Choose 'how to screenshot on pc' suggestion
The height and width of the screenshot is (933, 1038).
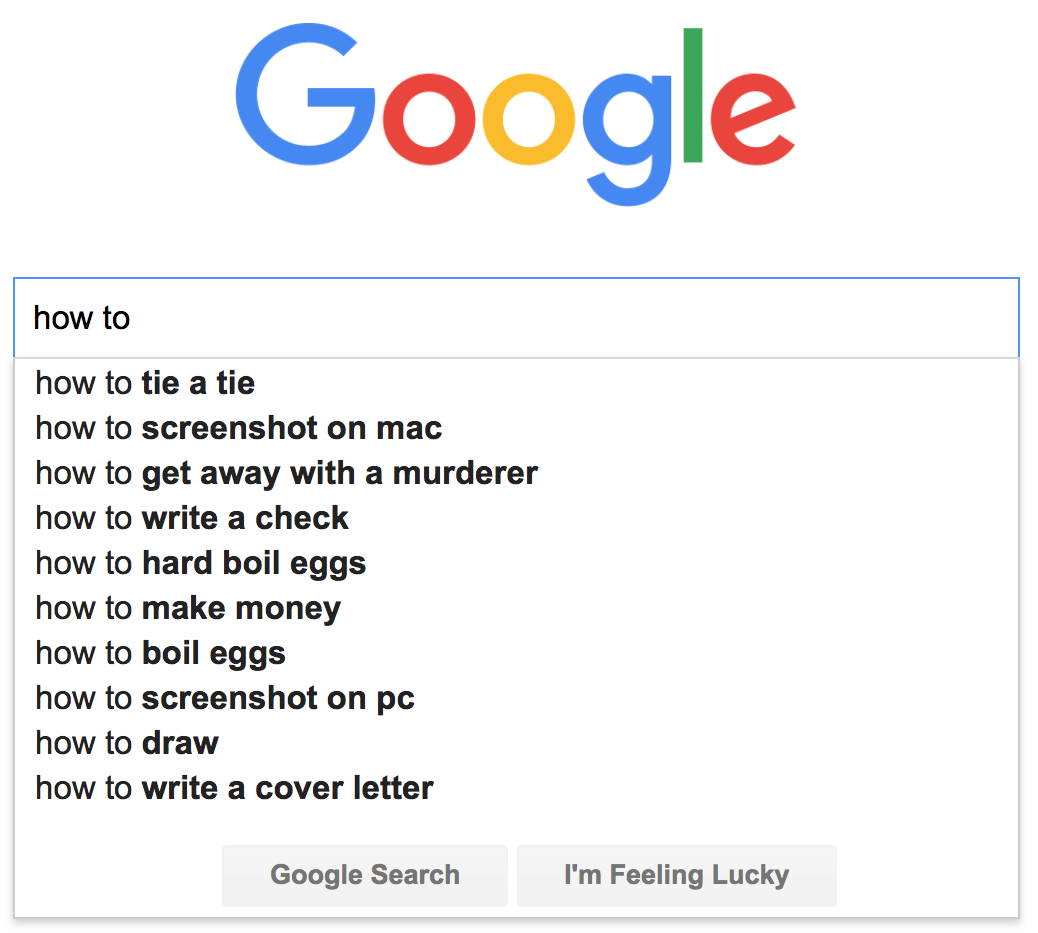tap(224, 698)
